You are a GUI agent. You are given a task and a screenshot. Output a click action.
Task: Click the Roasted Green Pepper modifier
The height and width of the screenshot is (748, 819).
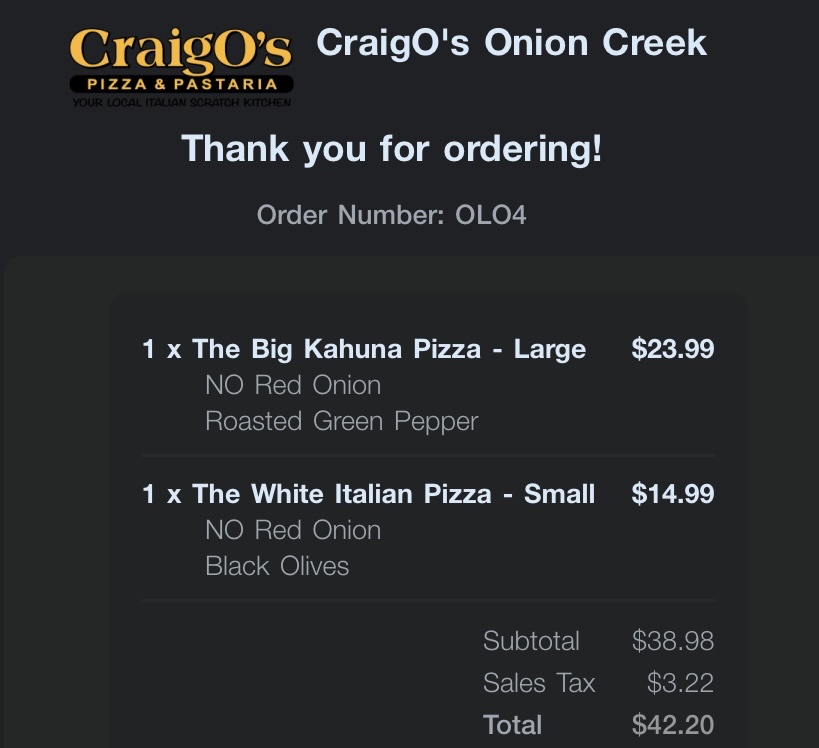pos(341,421)
